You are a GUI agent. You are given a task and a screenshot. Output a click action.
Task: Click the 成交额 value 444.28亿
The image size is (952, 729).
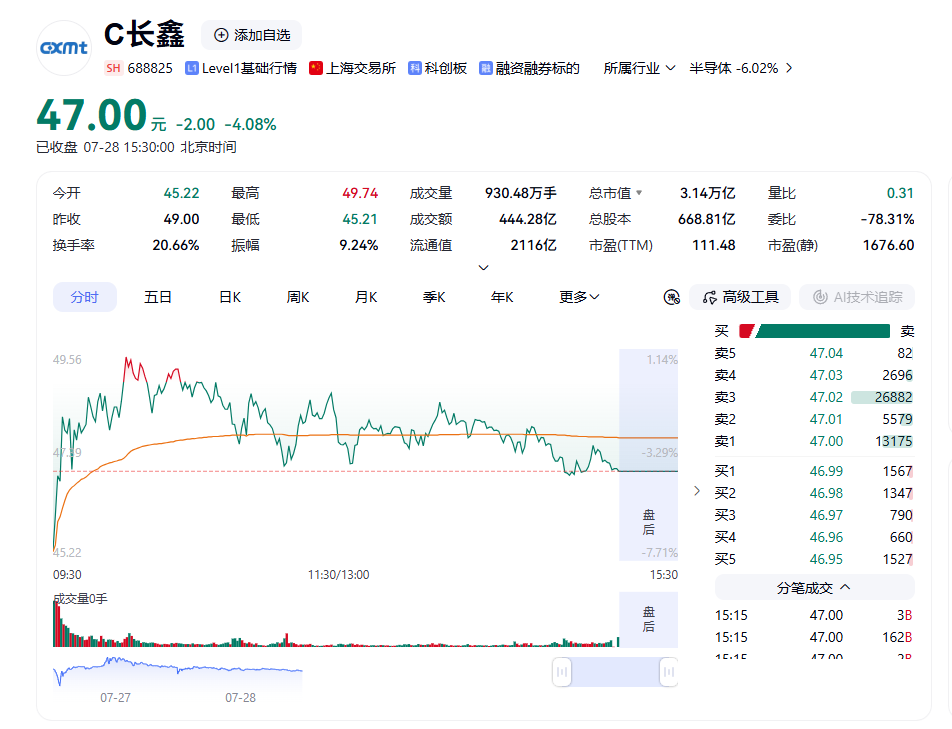[528, 219]
